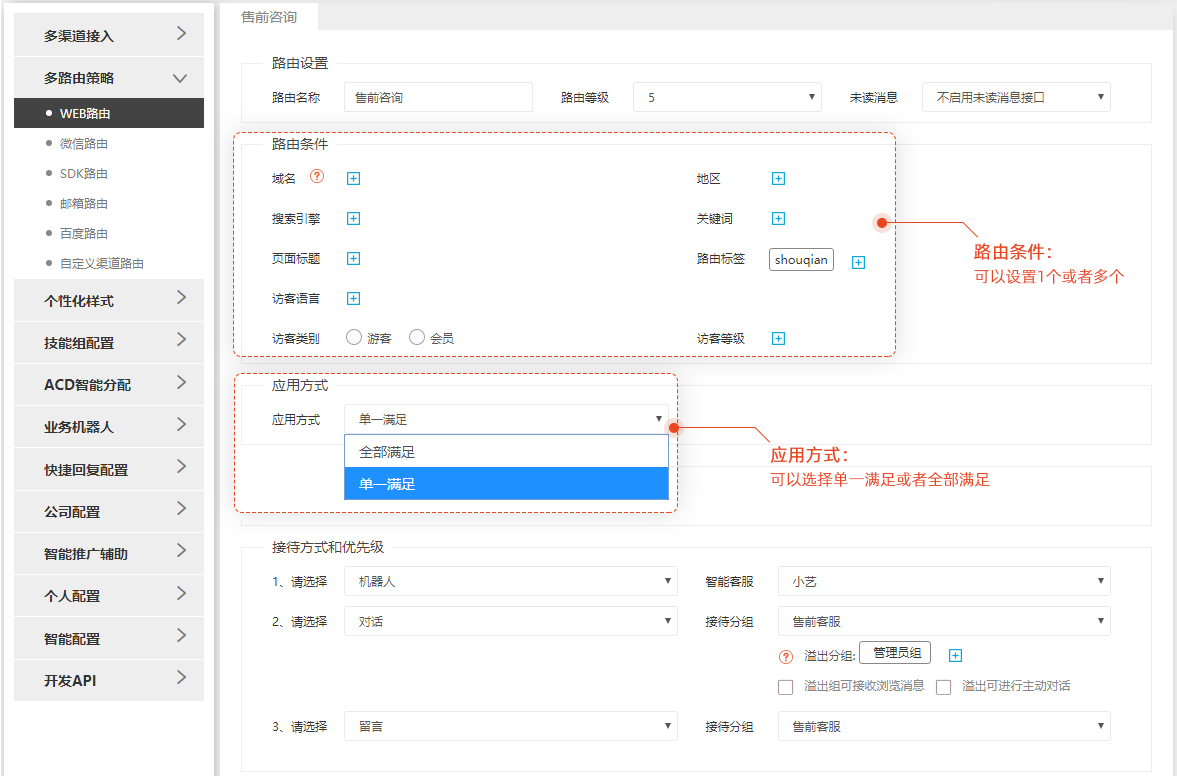
Task: Open WEB路由 in the sidebar
Action: [x=109, y=113]
